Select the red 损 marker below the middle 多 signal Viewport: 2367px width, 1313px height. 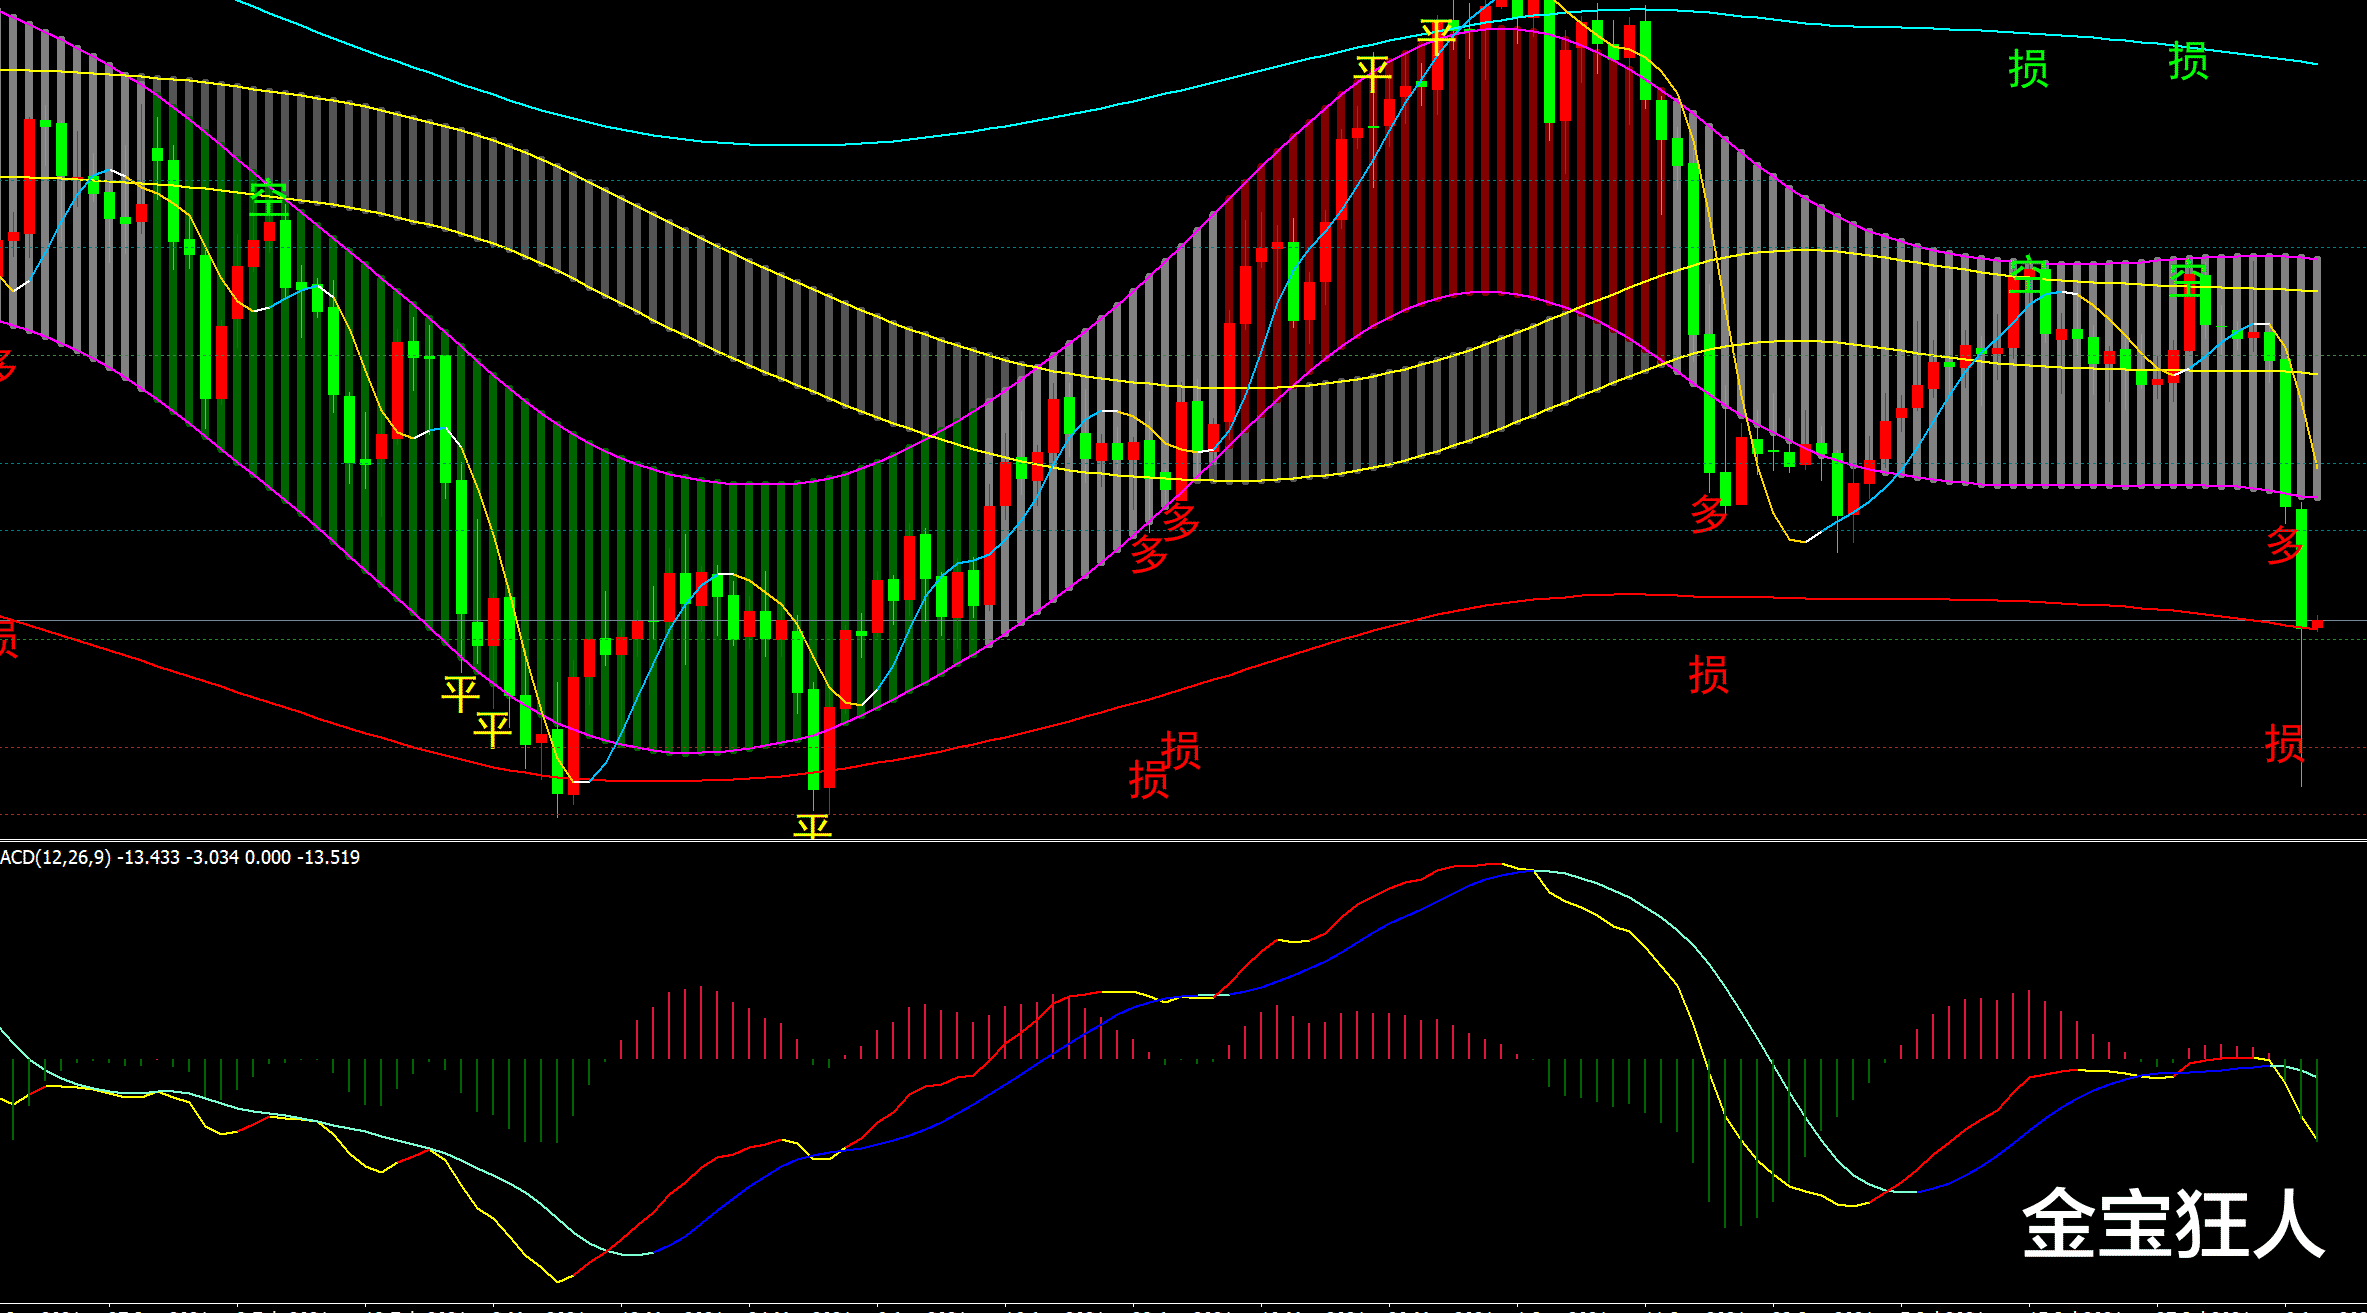(1708, 675)
